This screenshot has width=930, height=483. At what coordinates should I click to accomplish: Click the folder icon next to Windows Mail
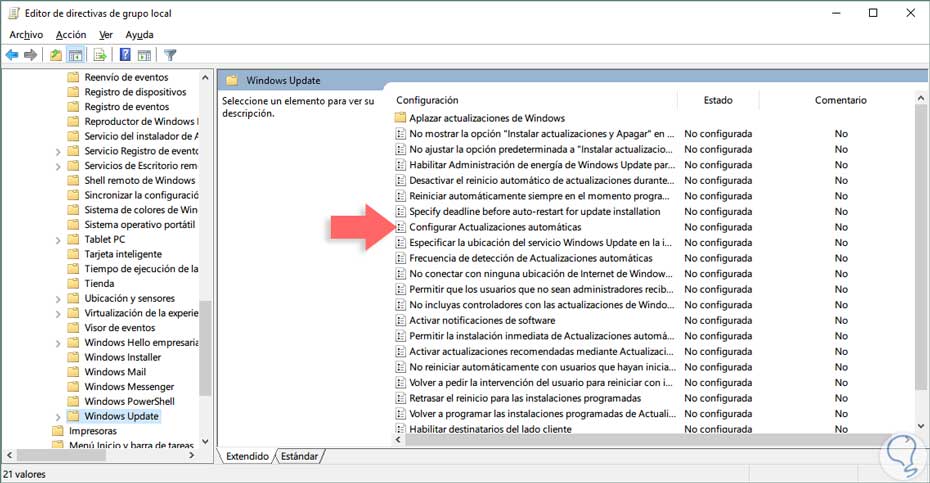tap(74, 372)
